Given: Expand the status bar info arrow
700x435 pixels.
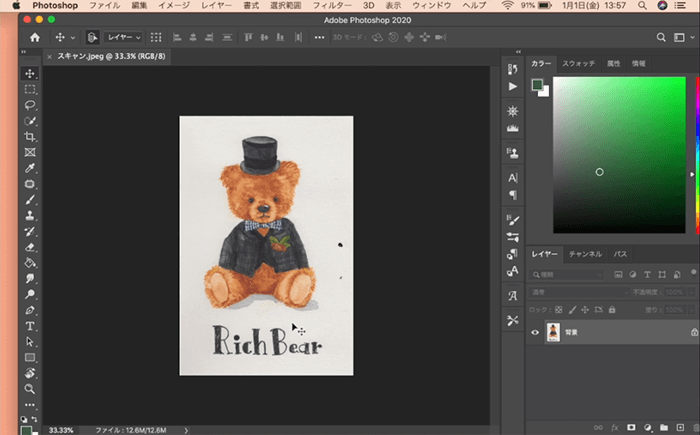Looking at the screenshot, I should point(186,431).
